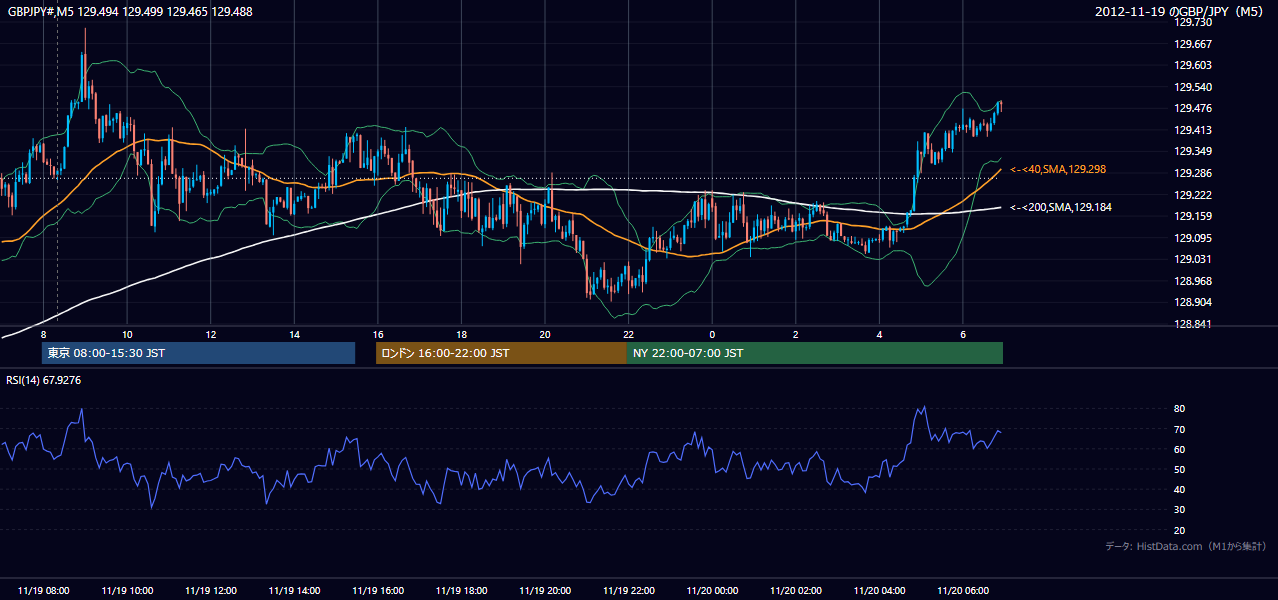The height and width of the screenshot is (600, 1278).
Task: Click the 11/19 20:00 time axis label
Action: [x=545, y=590]
